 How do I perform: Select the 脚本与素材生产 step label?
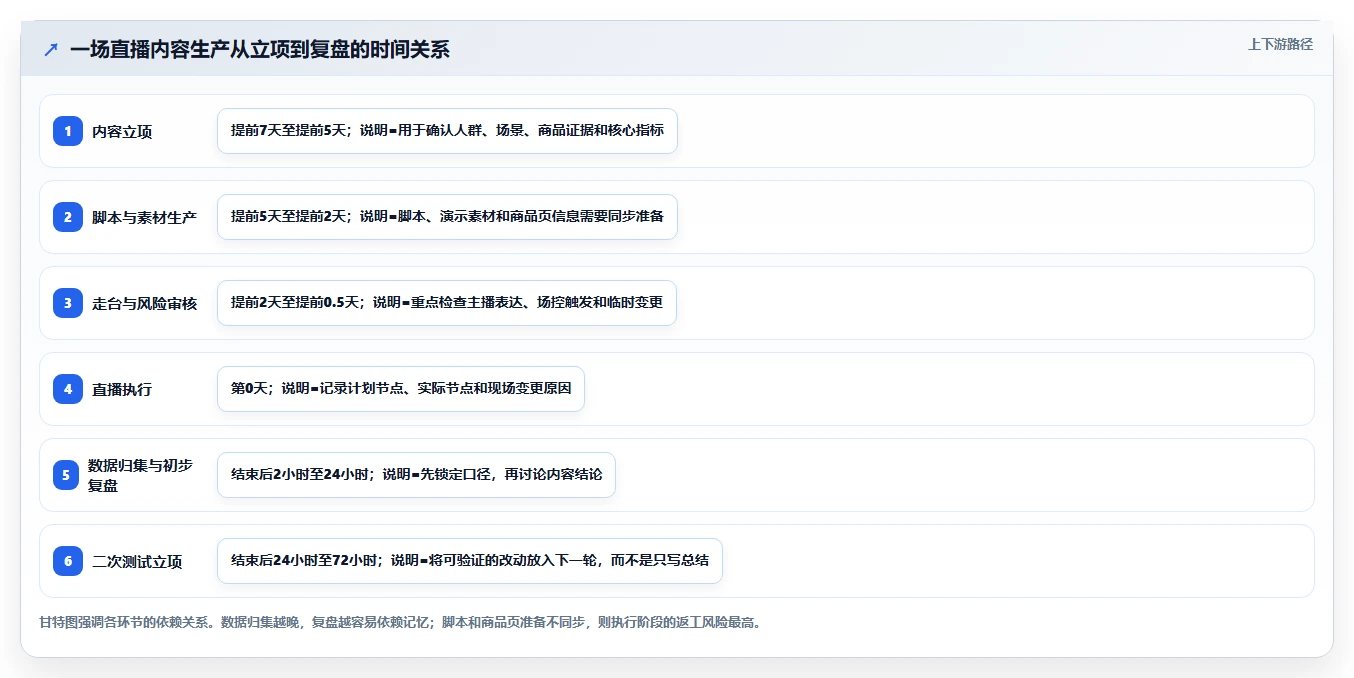[x=144, y=218]
